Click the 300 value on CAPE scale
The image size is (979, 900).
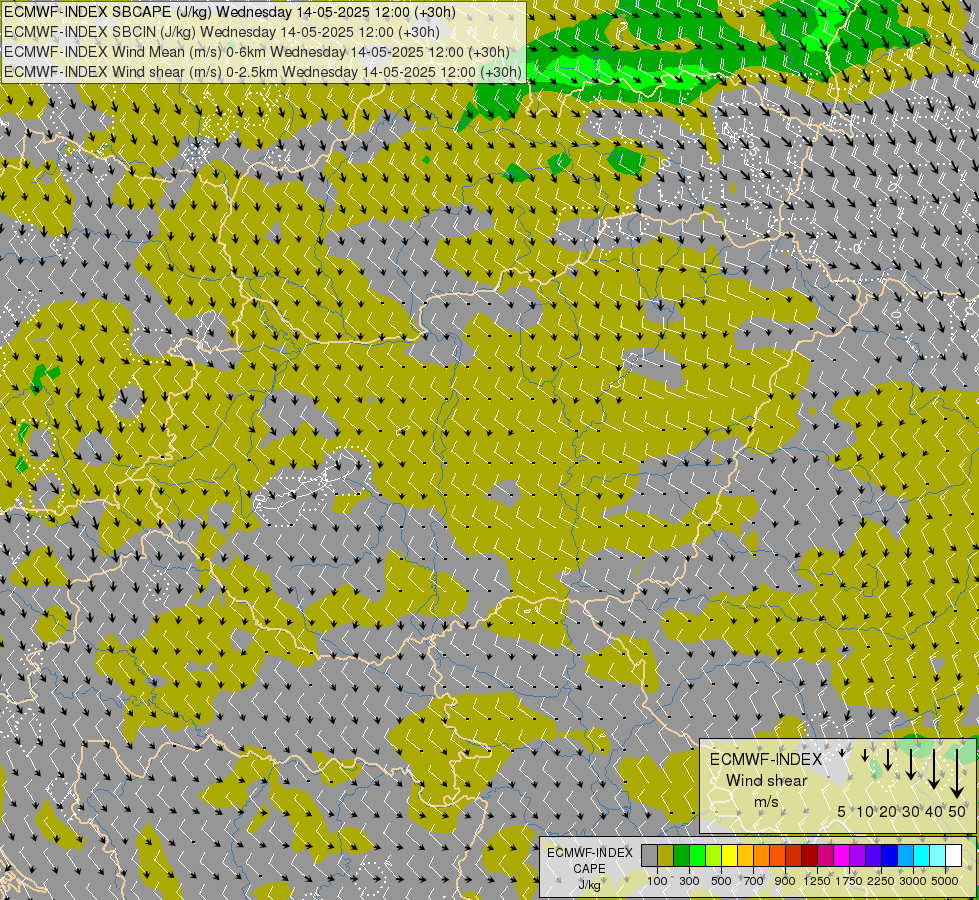pyautogui.click(x=689, y=881)
